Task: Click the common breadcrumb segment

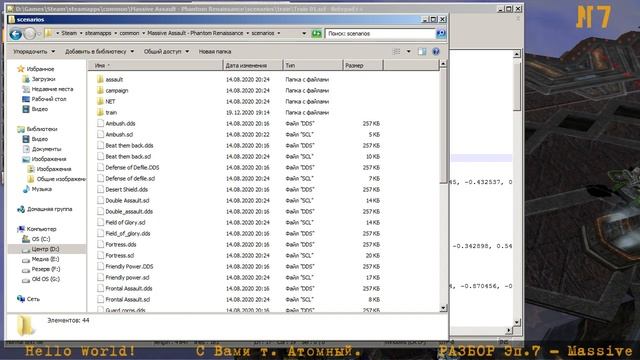Action: pyautogui.click(x=129, y=33)
